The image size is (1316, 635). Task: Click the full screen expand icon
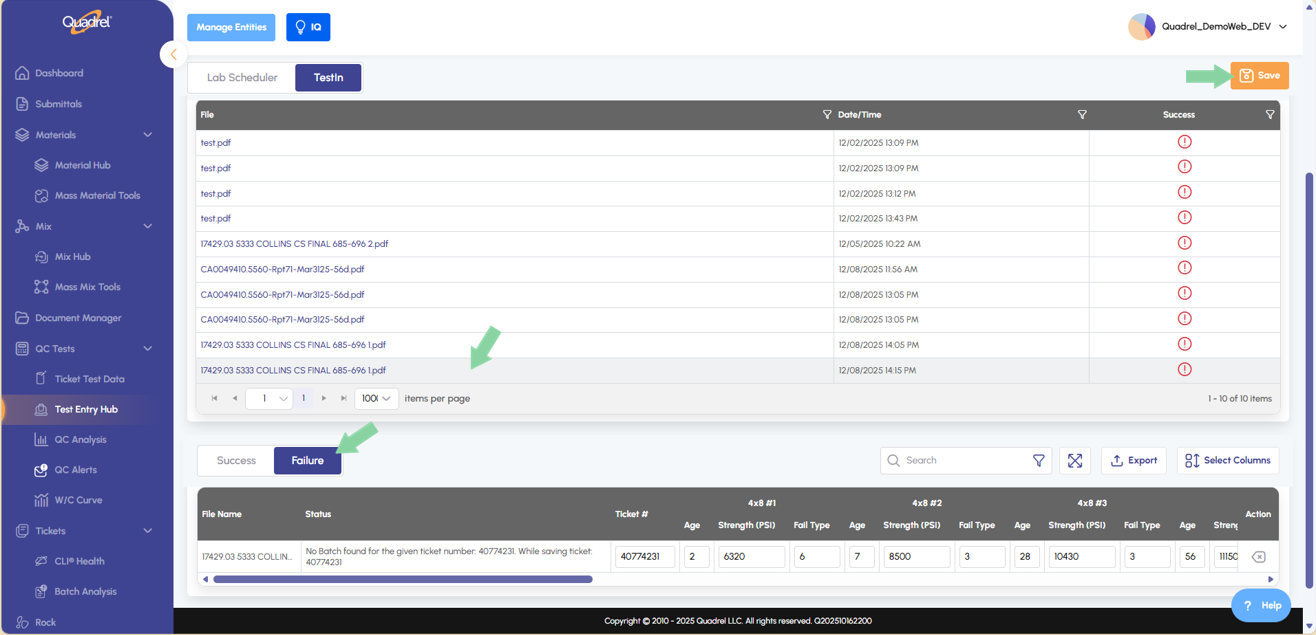point(1075,461)
